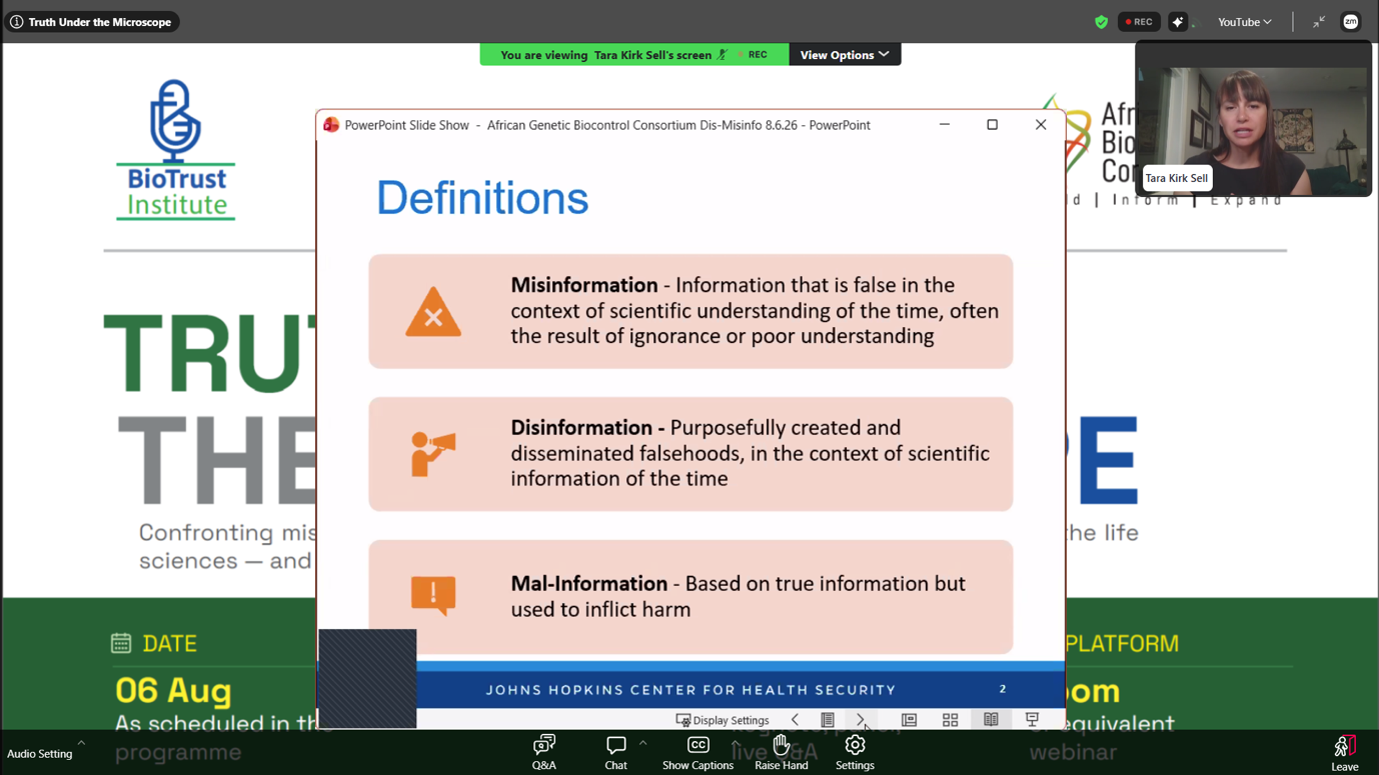Viewport: 1379px width, 775px height.
Task: Advance to next slide in PowerPoint
Action: pyautogui.click(x=860, y=720)
